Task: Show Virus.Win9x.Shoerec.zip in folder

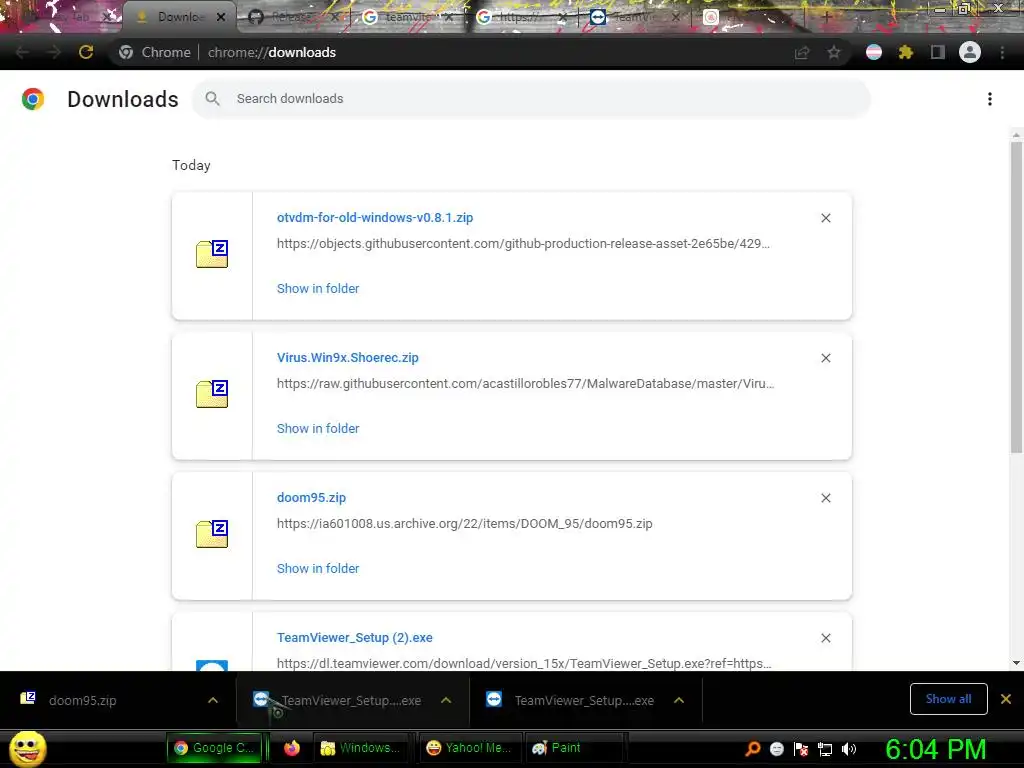Action: 318,428
